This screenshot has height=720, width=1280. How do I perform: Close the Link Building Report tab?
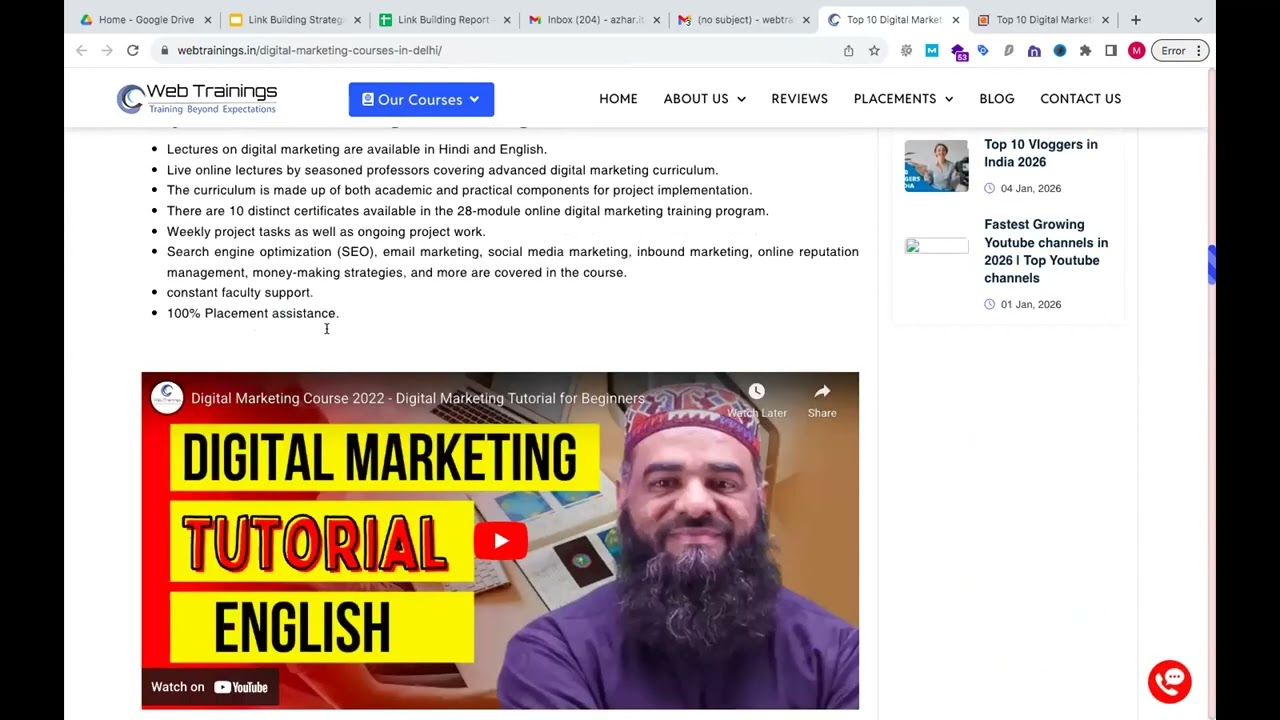click(x=507, y=20)
